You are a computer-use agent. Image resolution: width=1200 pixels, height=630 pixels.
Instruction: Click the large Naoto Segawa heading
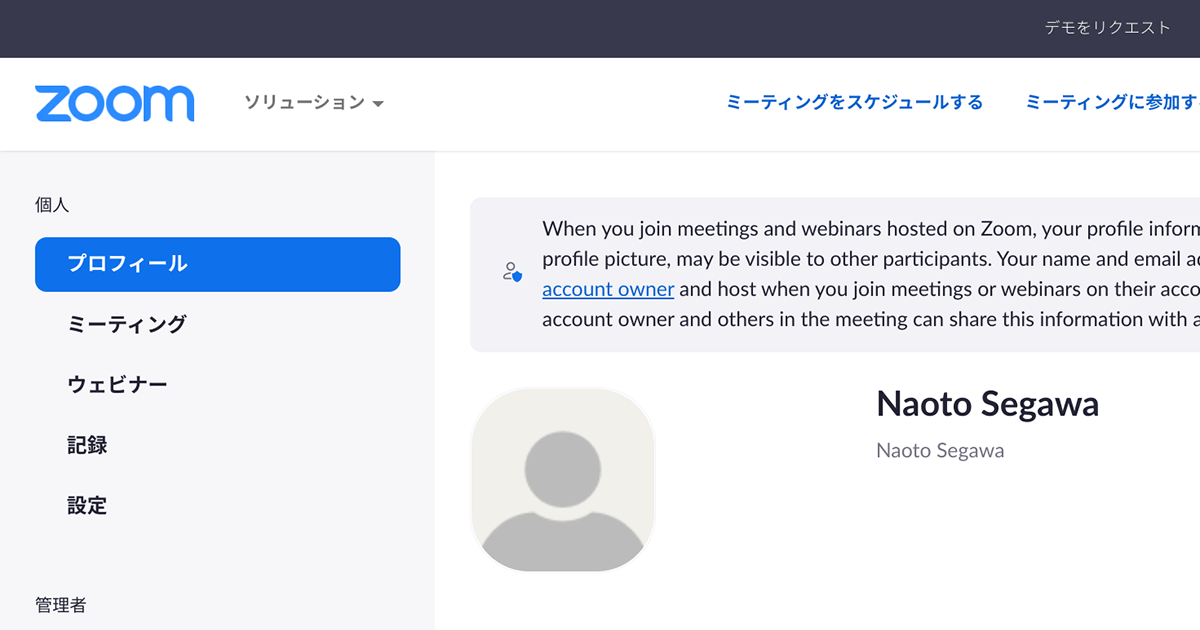click(987, 404)
